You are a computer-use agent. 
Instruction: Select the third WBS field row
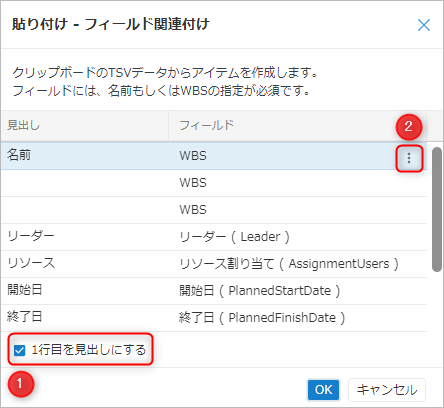tap(214, 210)
